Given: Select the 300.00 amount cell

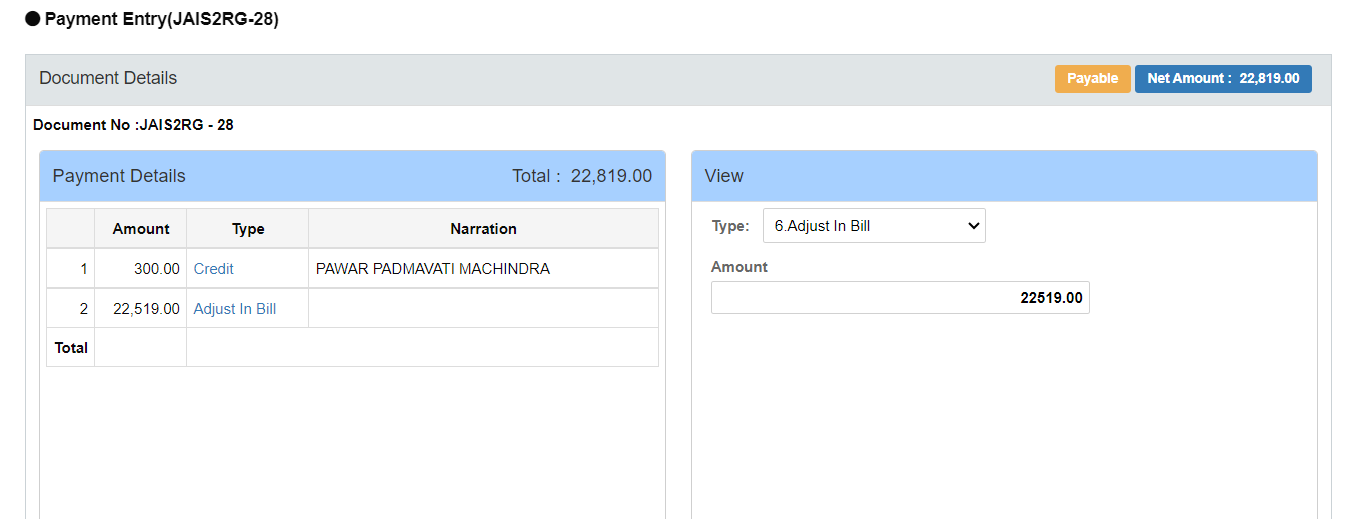Looking at the screenshot, I should click(141, 269).
